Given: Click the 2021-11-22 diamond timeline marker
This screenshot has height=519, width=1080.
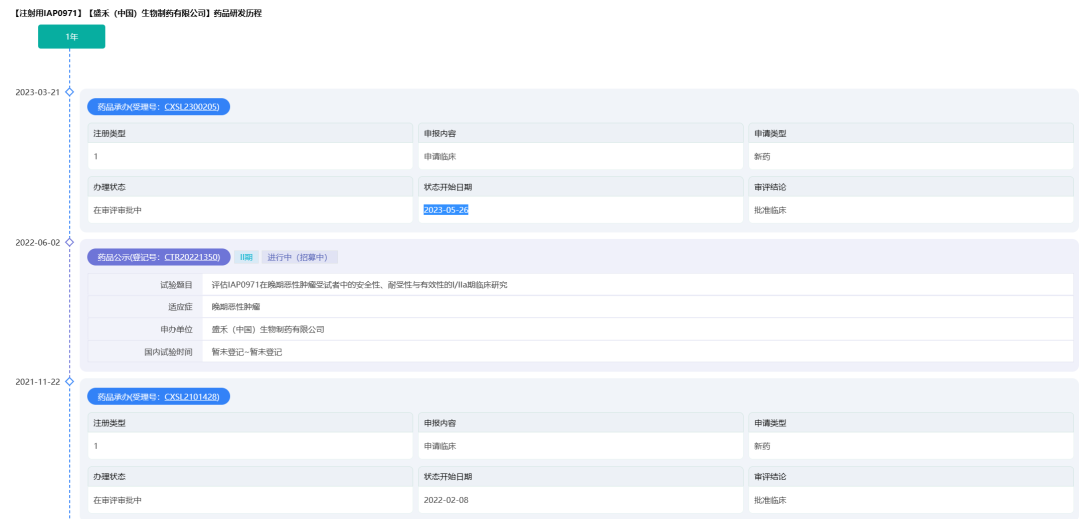Looking at the screenshot, I should (69, 382).
